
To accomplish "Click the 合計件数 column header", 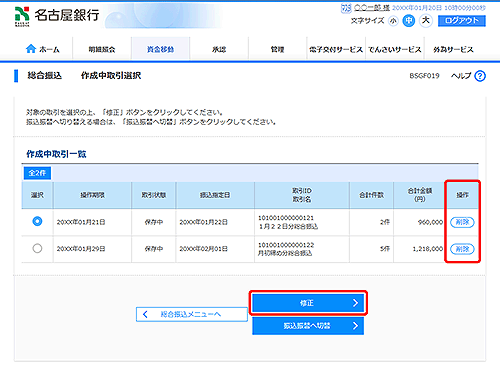I will click(371, 195).
